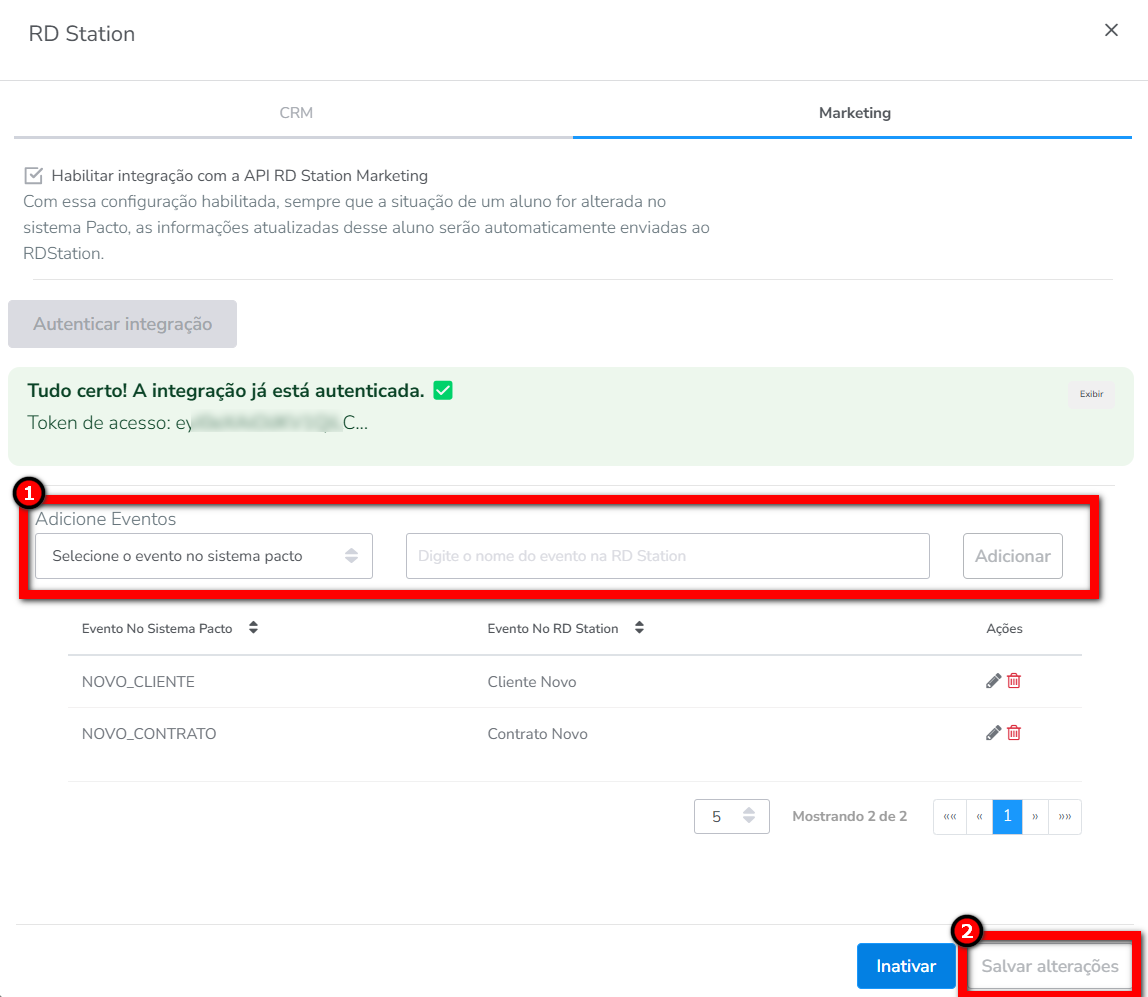Delete the NOVO_CLIENTE event row
The height and width of the screenshot is (997, 1148).
tap(1014, 681)
